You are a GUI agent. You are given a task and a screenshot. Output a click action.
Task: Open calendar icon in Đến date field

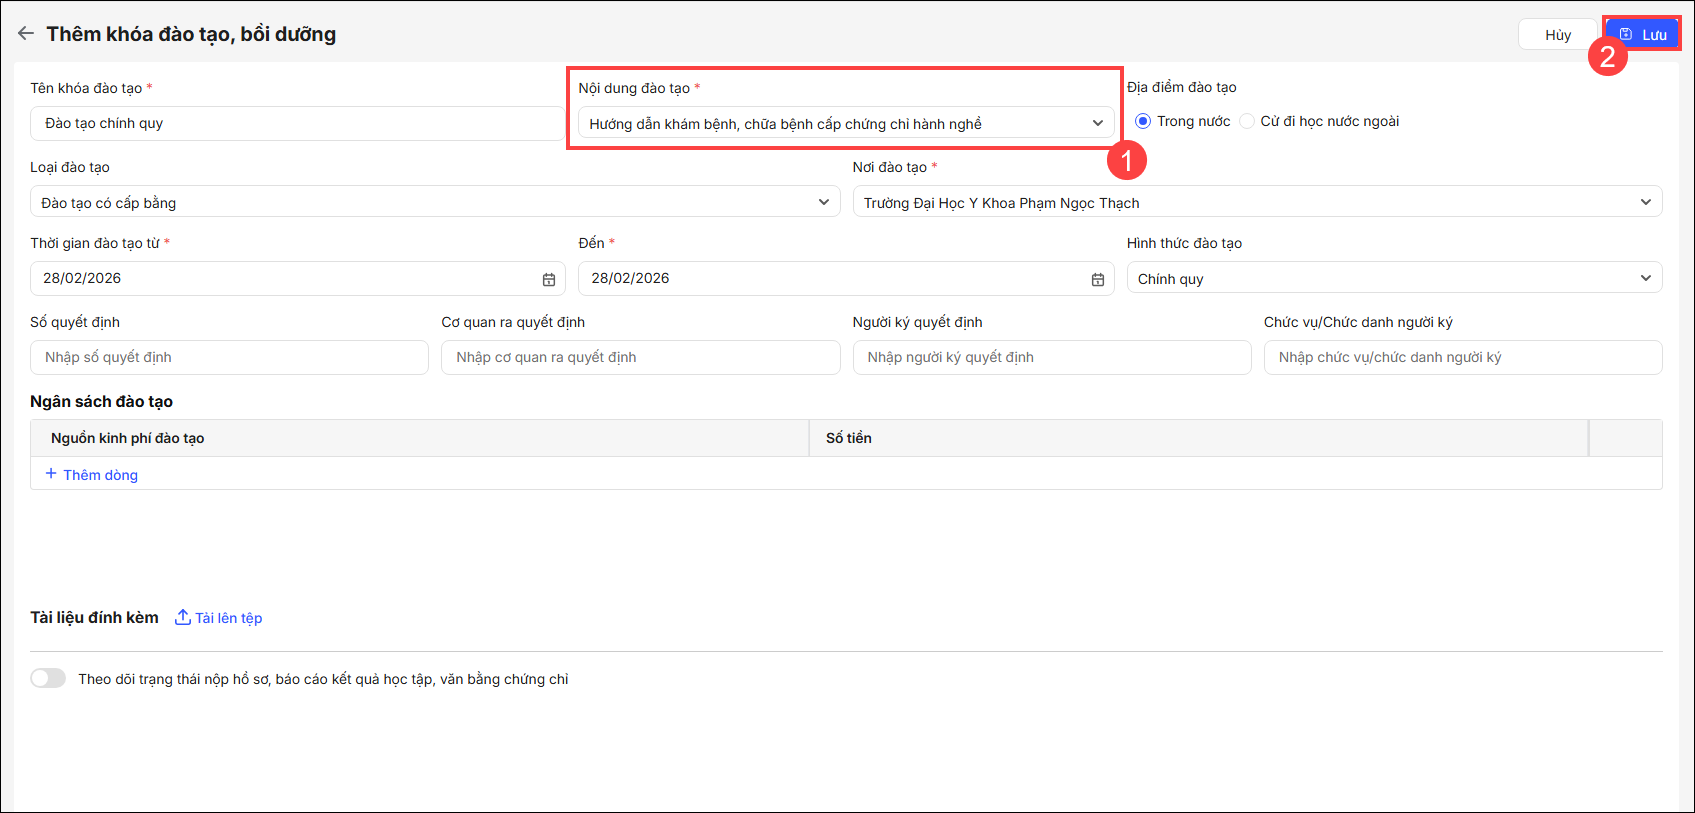pyautogui.click(x=1097, y=279)
